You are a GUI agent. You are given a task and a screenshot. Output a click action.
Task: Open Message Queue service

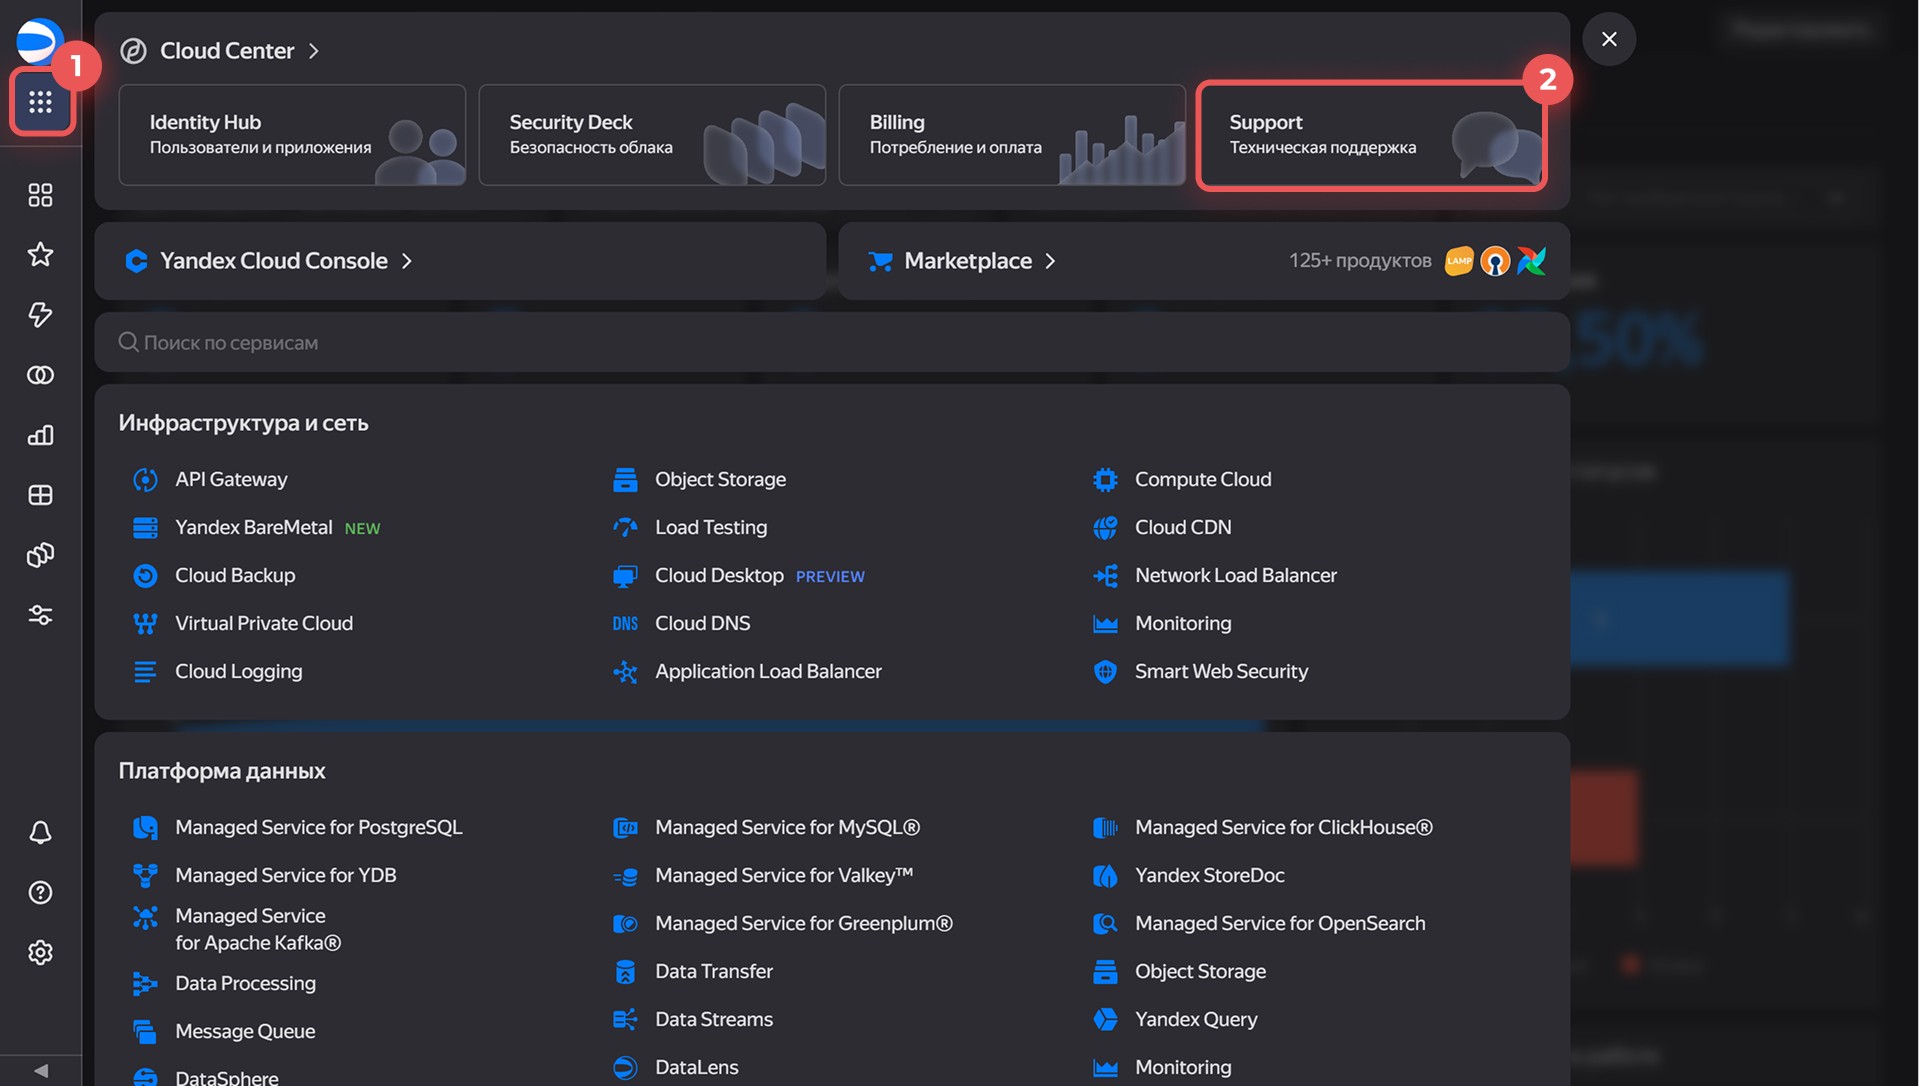[x=245, y=1031]
